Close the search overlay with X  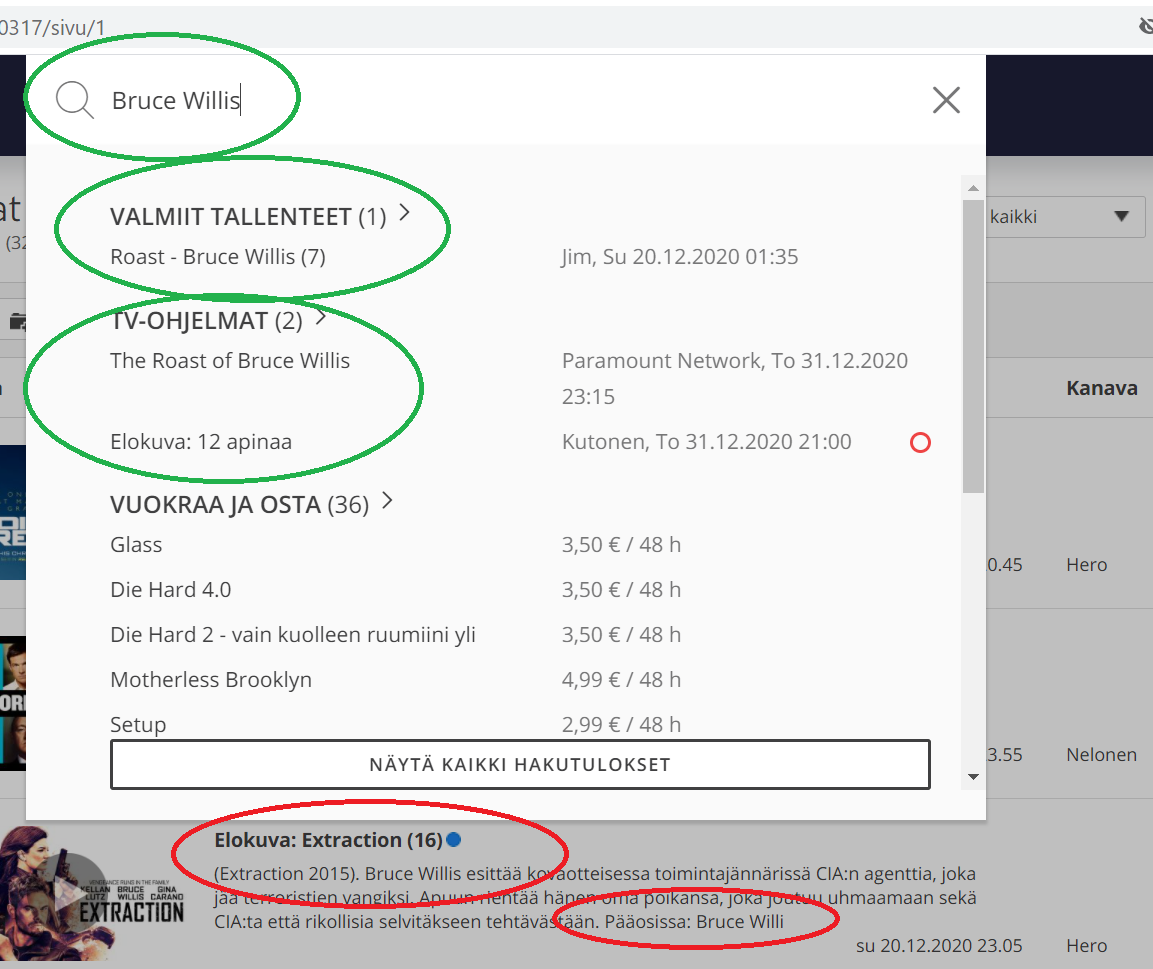point(946,100)
